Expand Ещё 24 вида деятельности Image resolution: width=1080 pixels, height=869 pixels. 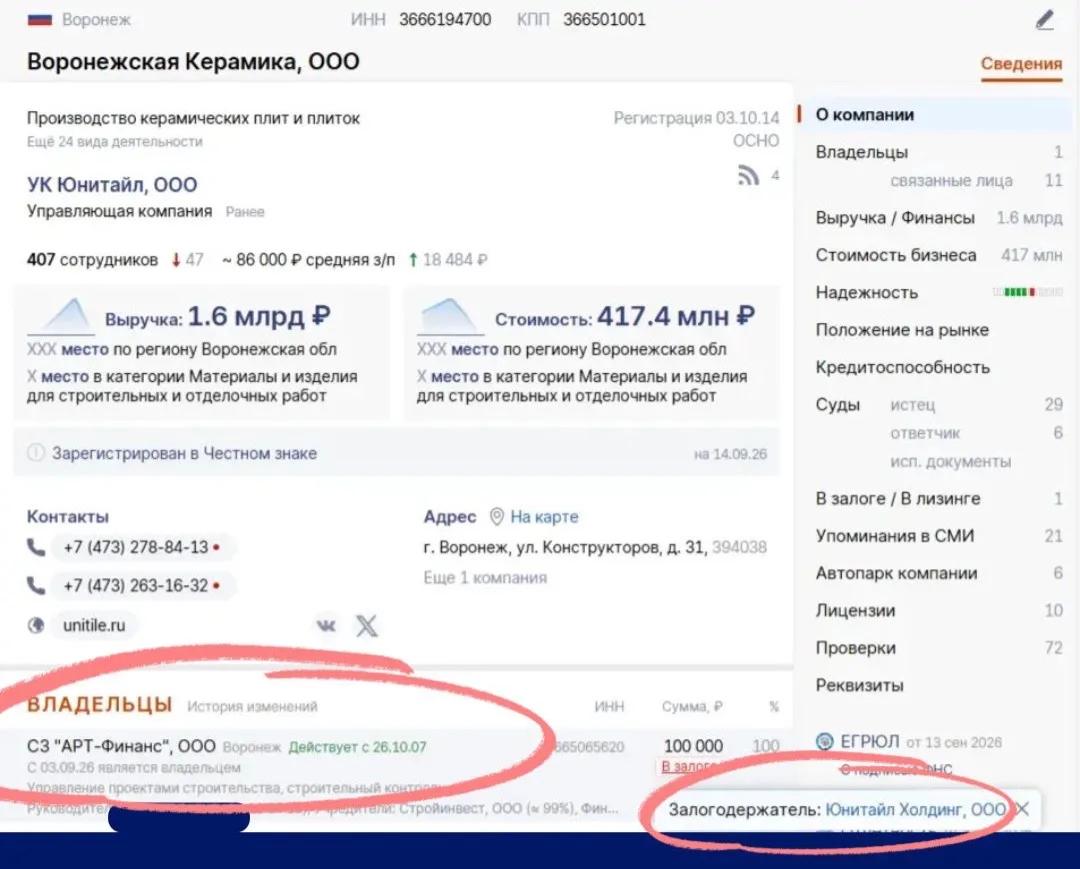tap(115, 142)
